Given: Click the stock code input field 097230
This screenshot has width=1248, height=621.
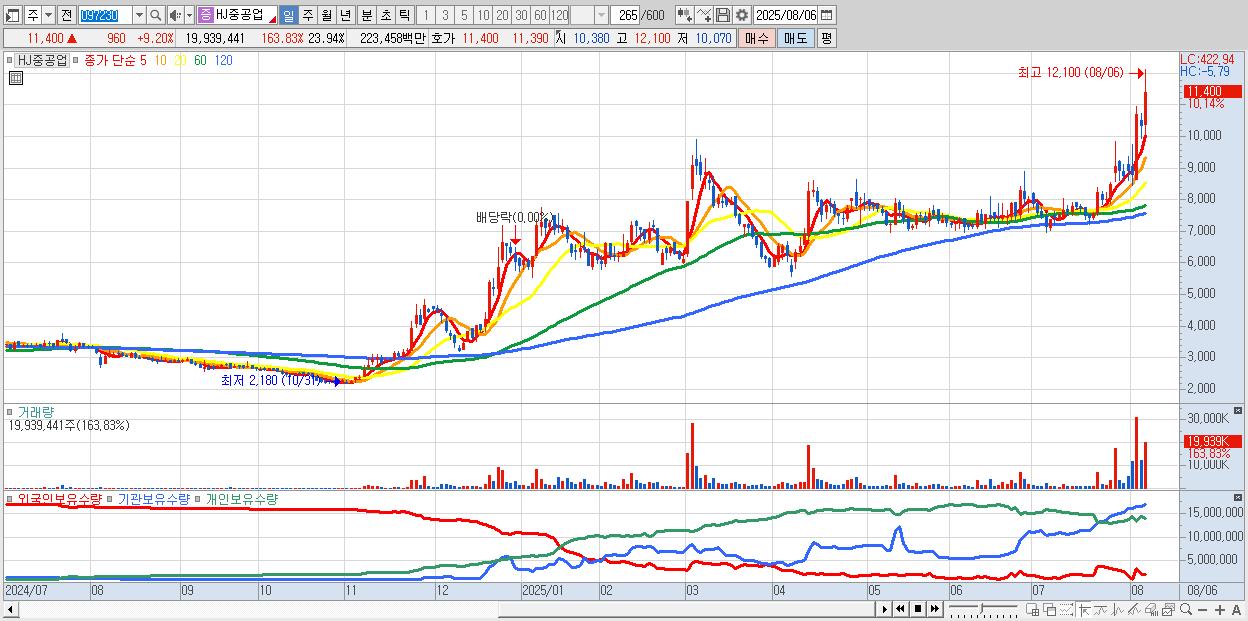Looking at the screenshot, I should [x=105, y=15].
